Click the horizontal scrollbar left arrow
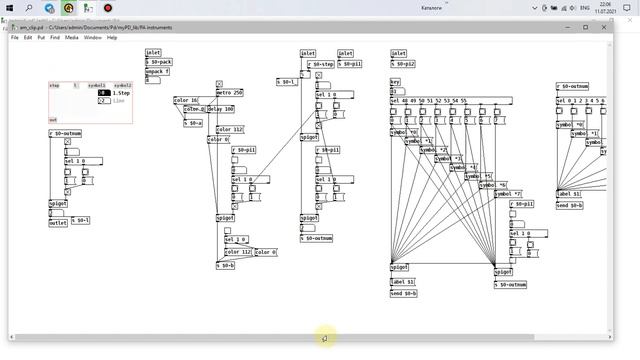 pos(11,337)
